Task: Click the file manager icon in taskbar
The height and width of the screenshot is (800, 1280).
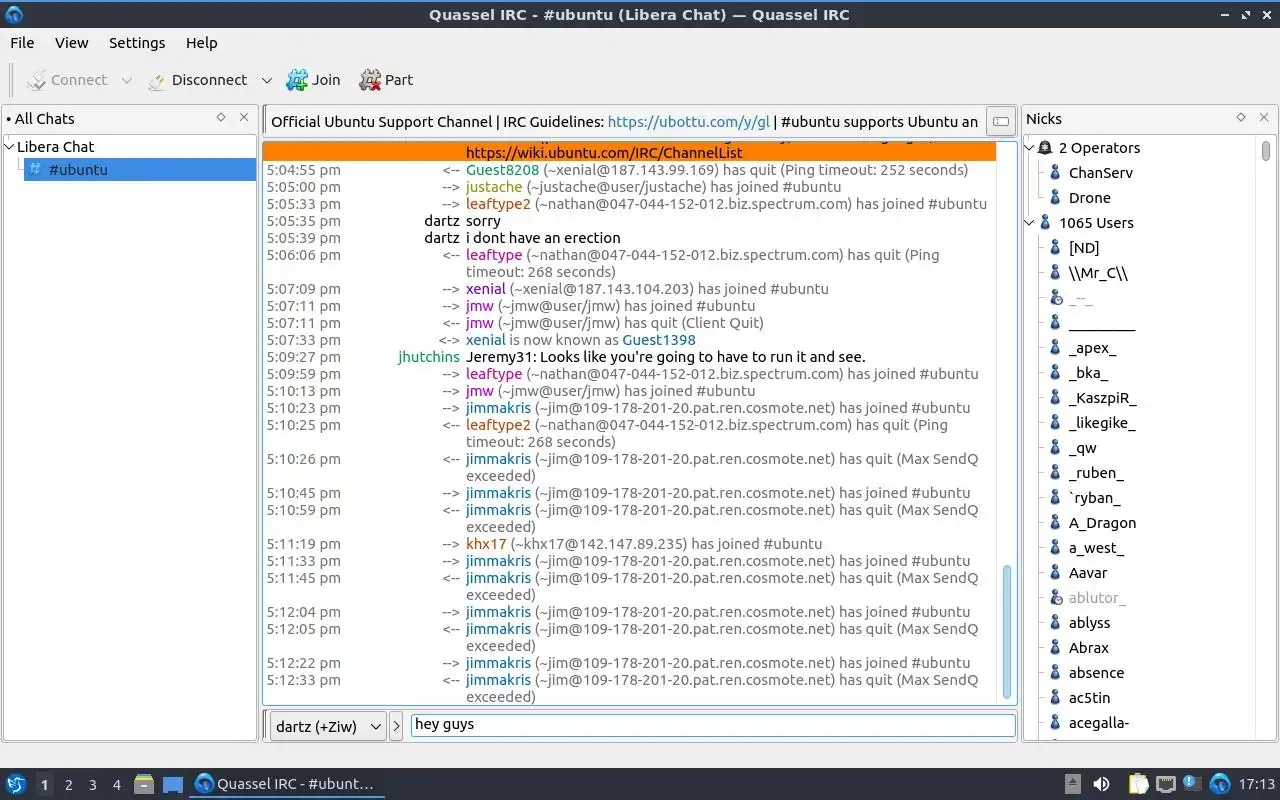Action: tap(144, 784)
